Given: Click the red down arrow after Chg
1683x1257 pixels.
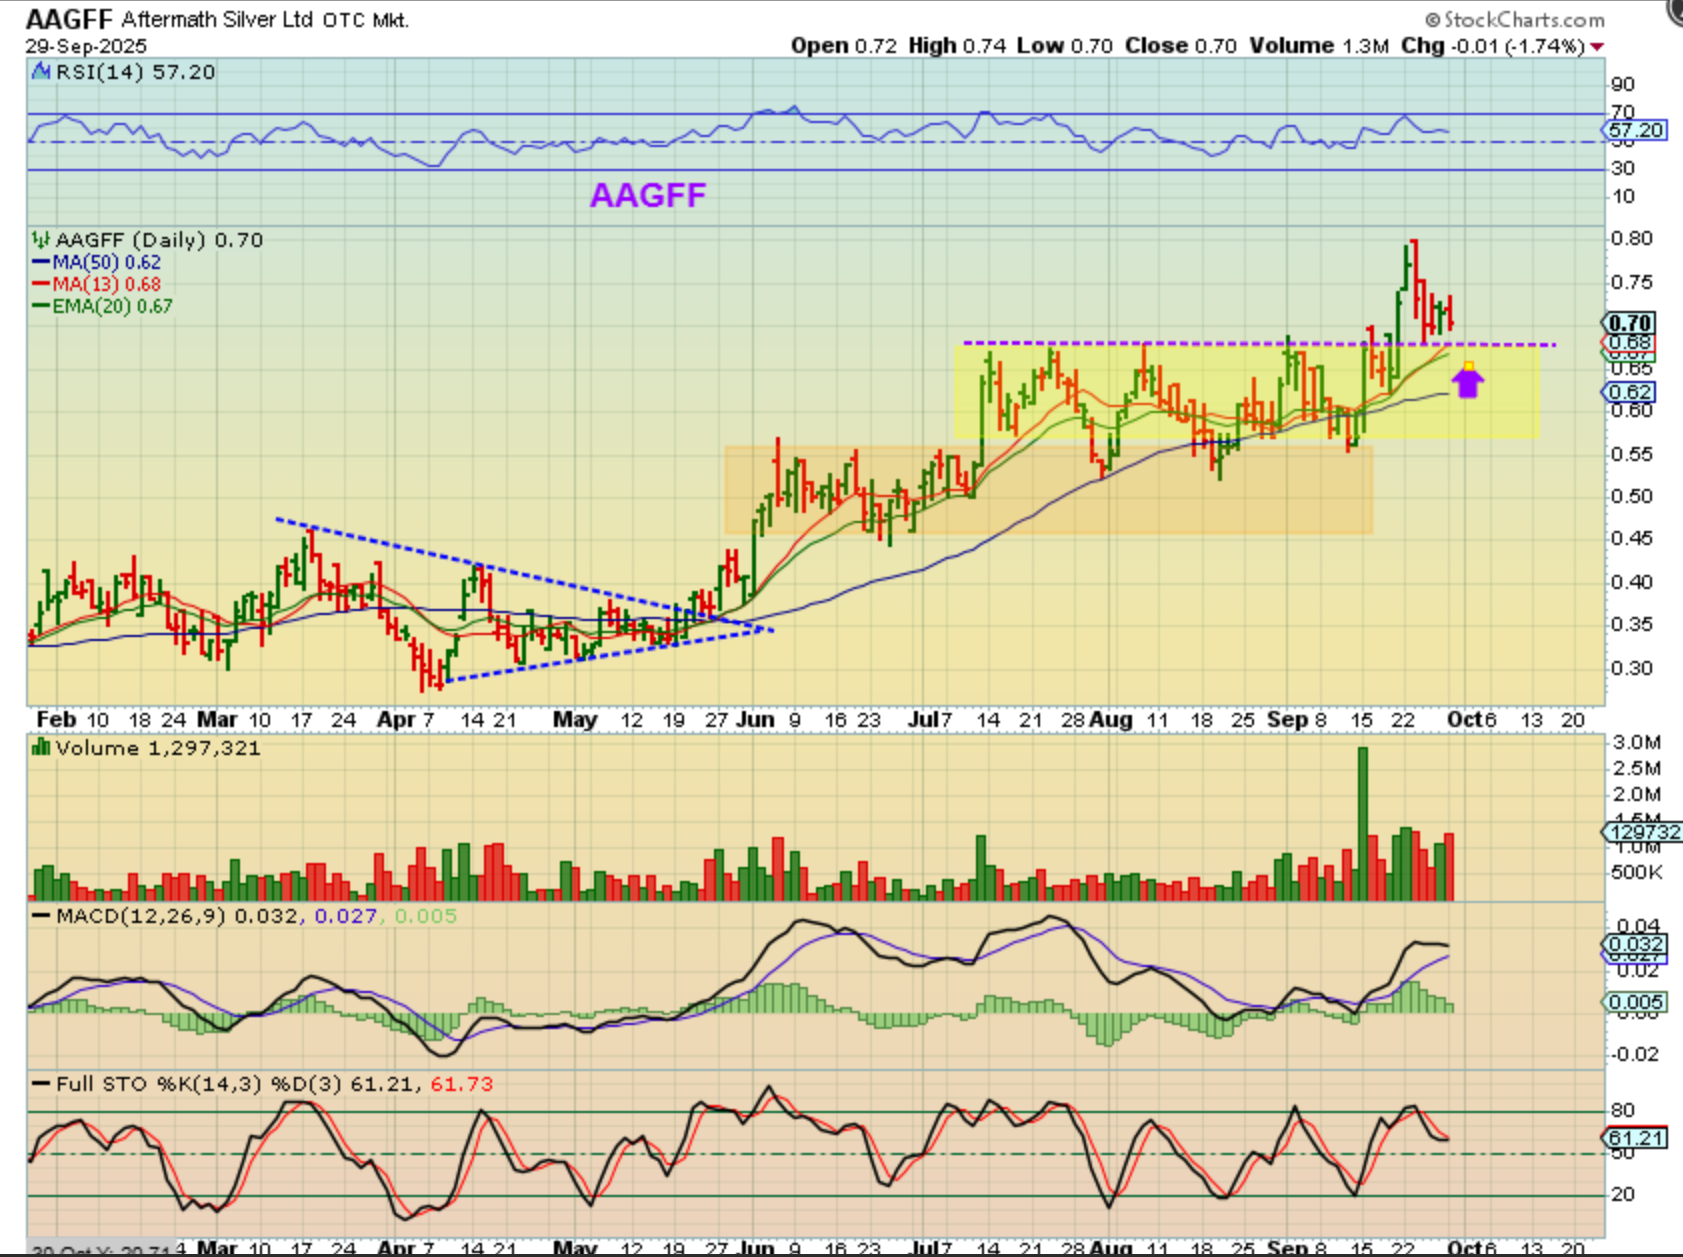Looking at the screenshot, I should (1597, 47).
